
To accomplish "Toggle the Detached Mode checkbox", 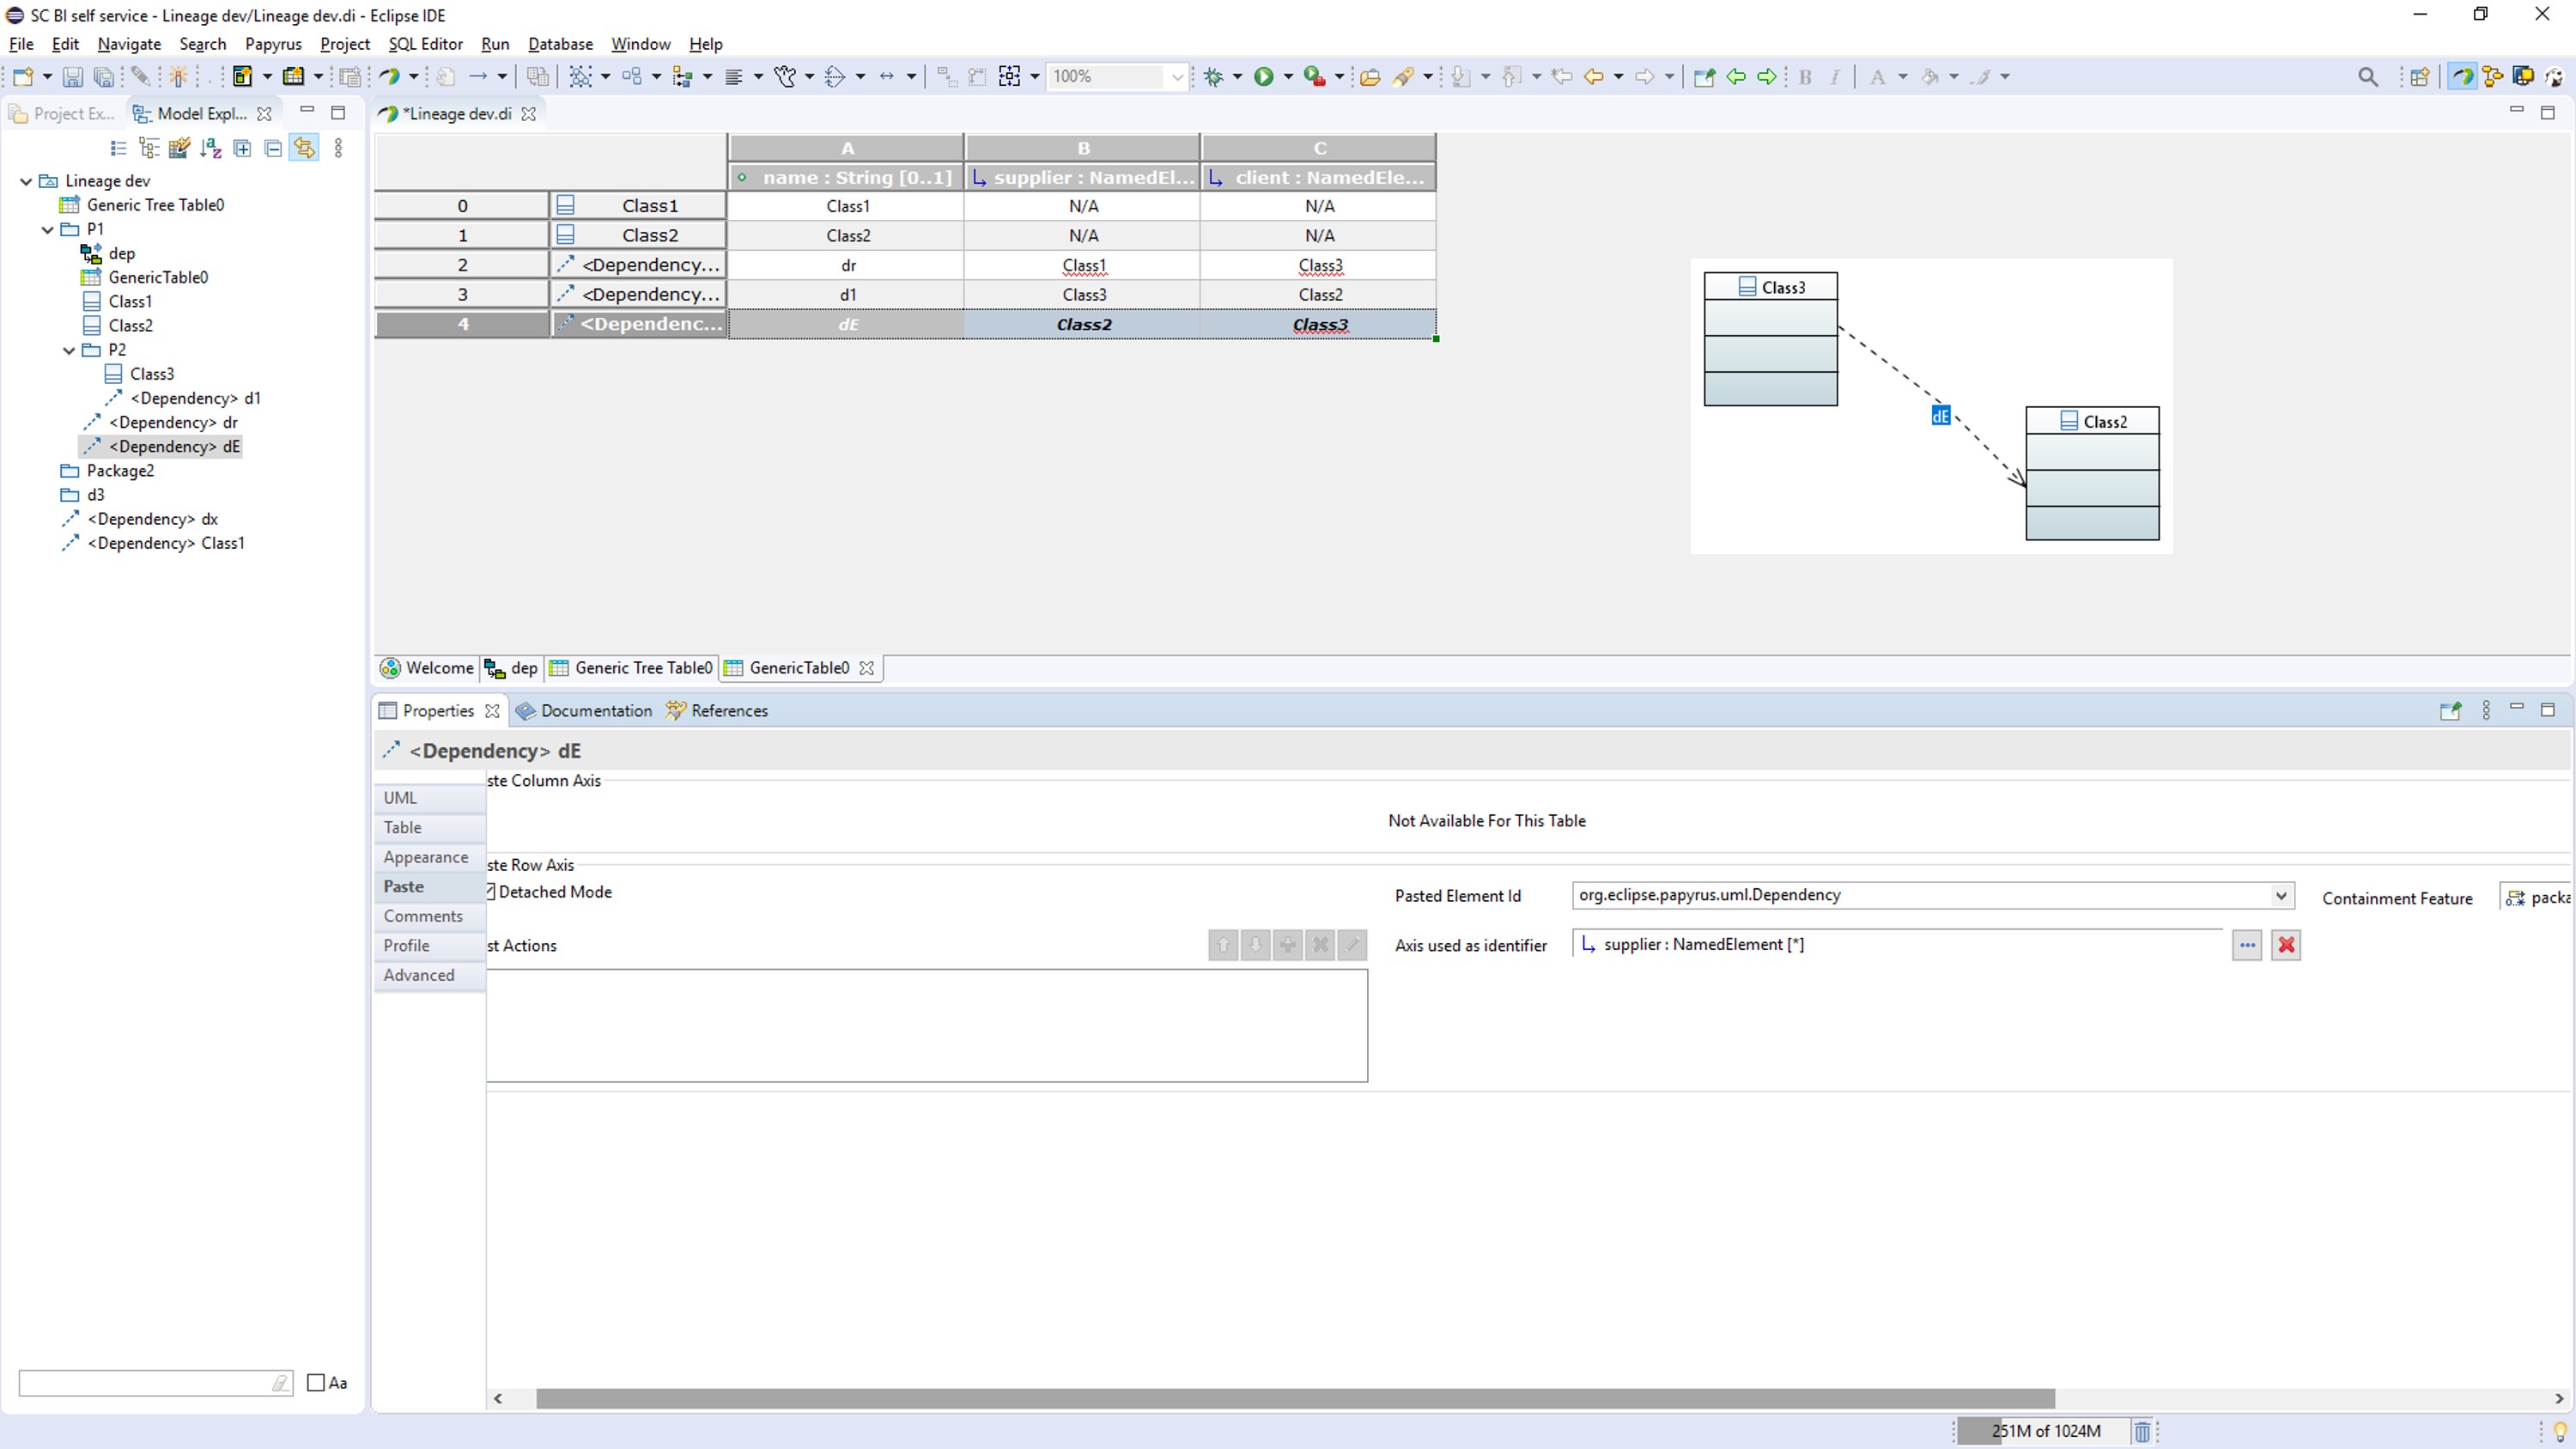I will (491, 891).
